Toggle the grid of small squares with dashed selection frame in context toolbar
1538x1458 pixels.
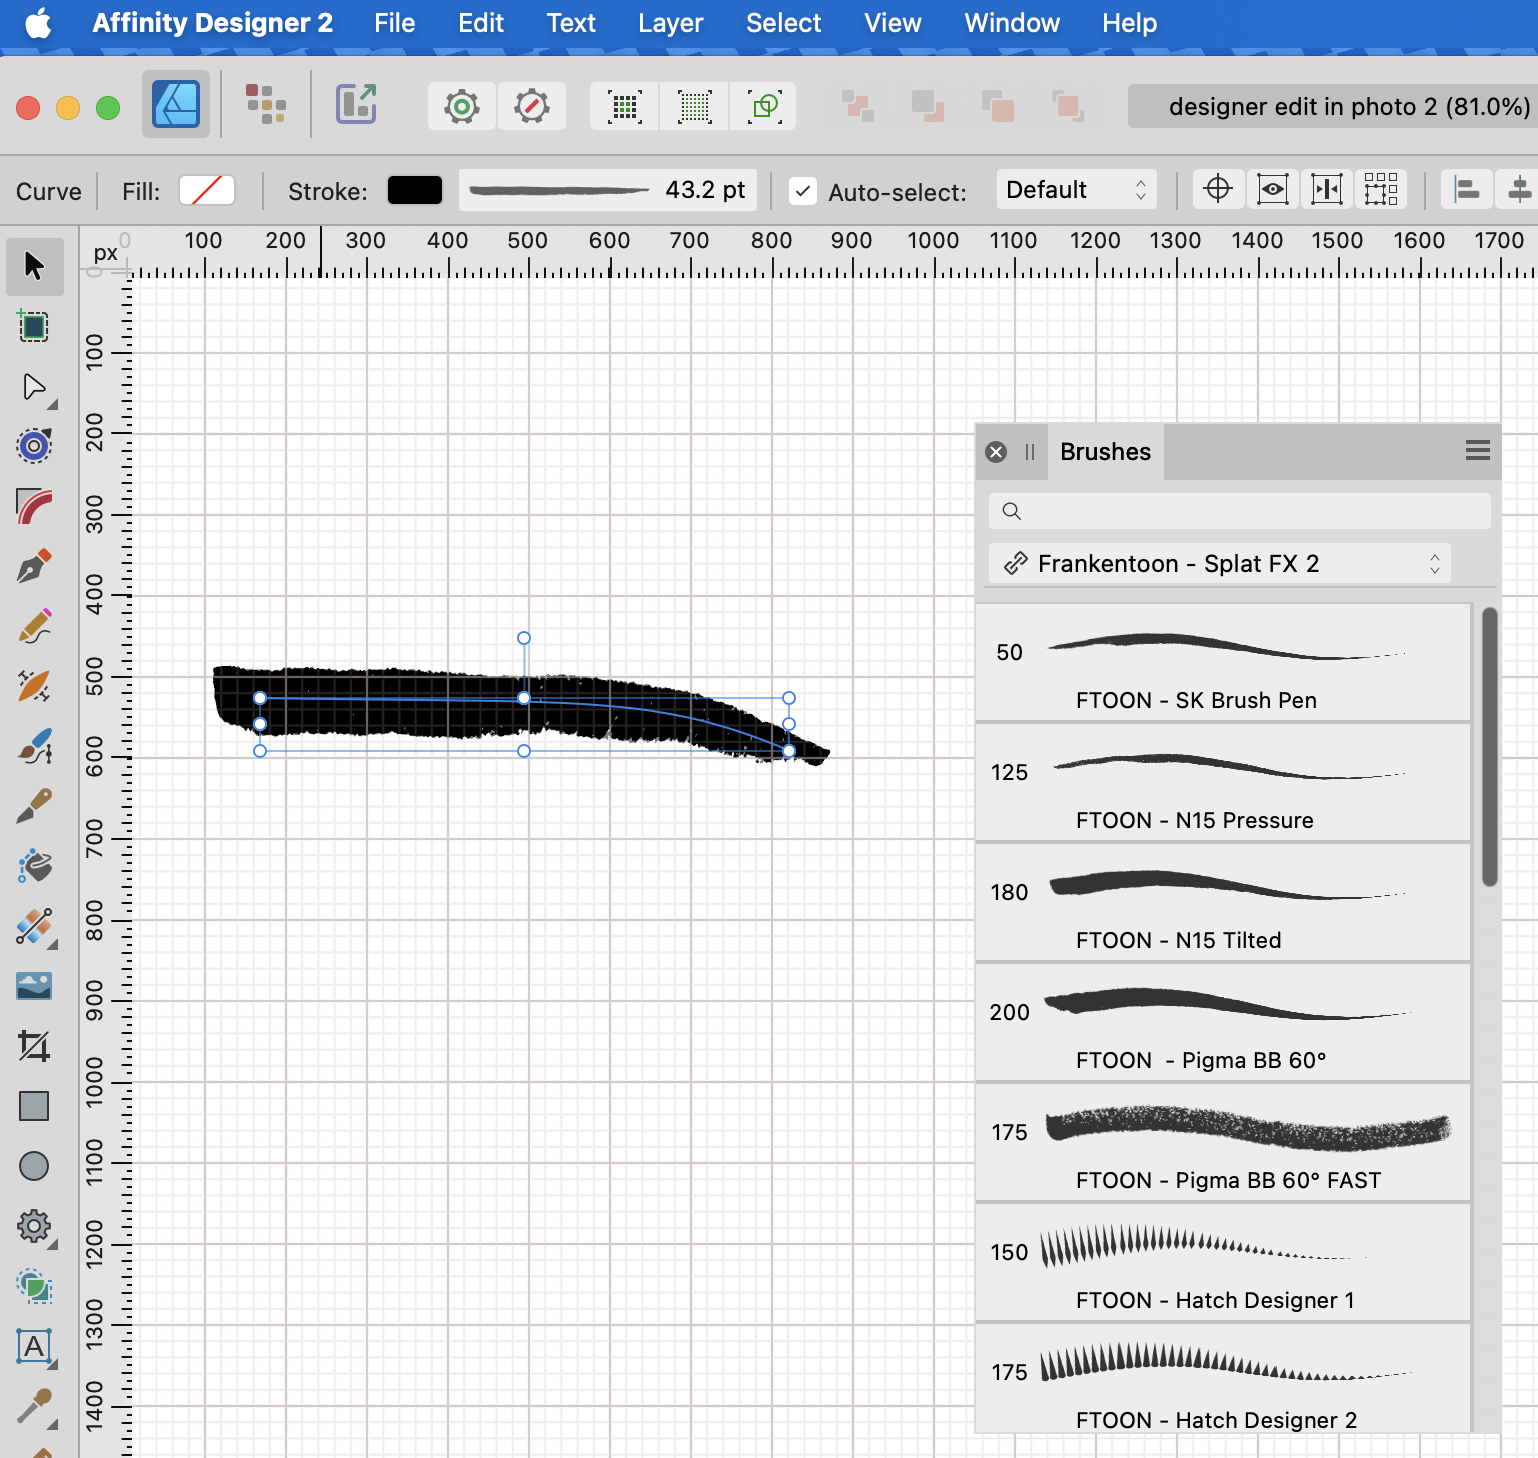click(x=1381, y=189)
